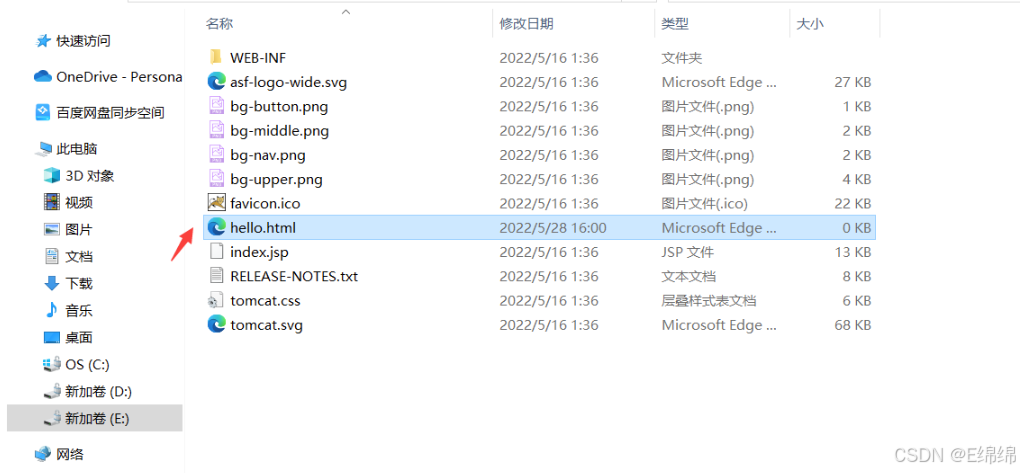Image resolution: width=1020 pixels, height=473 pixels.
Task: Click the 文档 documents icon
Action: coord(51,256)
